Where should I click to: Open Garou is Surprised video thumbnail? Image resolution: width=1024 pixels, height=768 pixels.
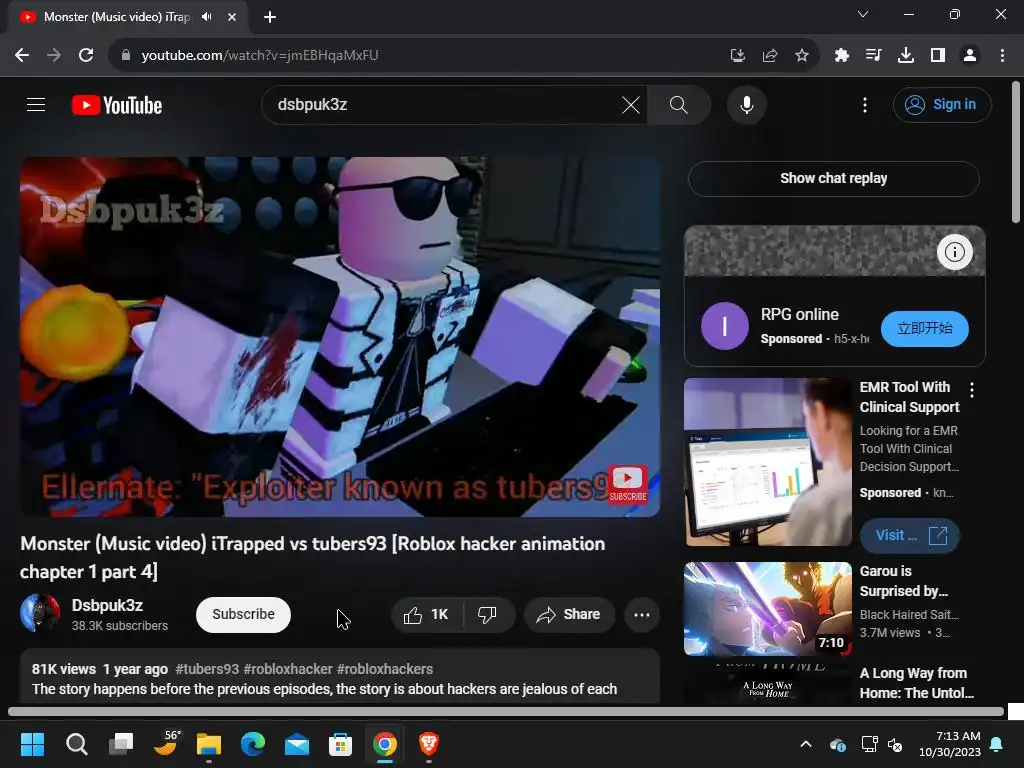767,609
